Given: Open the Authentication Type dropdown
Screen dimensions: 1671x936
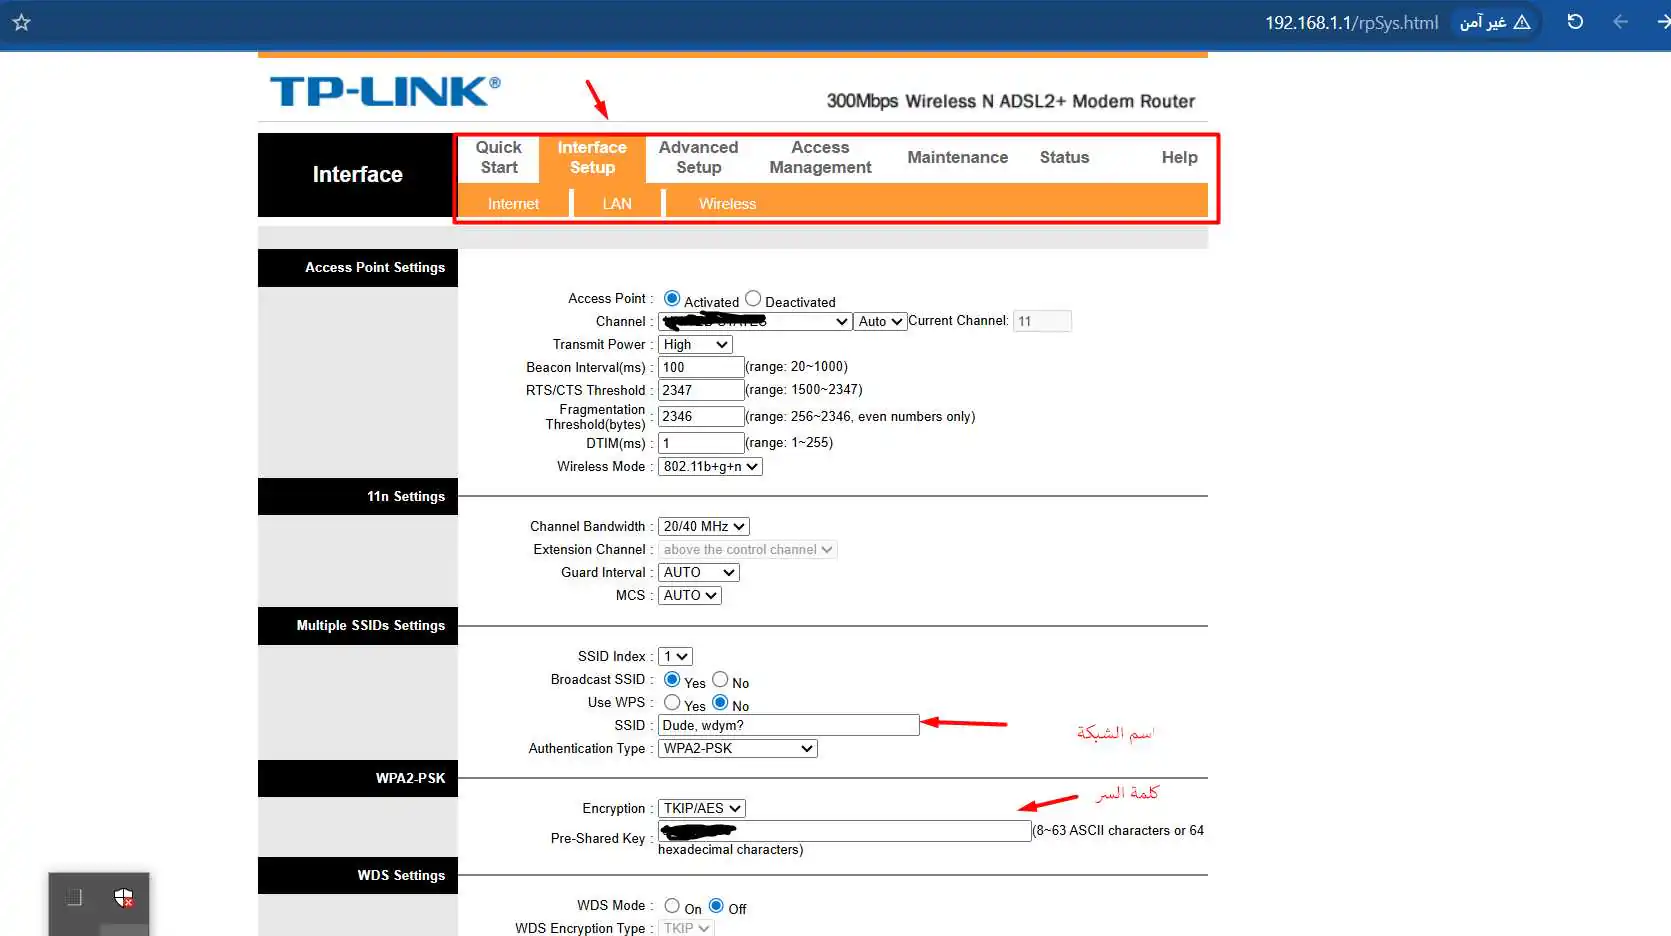Looking at the screenshot, I should point(737,749).
